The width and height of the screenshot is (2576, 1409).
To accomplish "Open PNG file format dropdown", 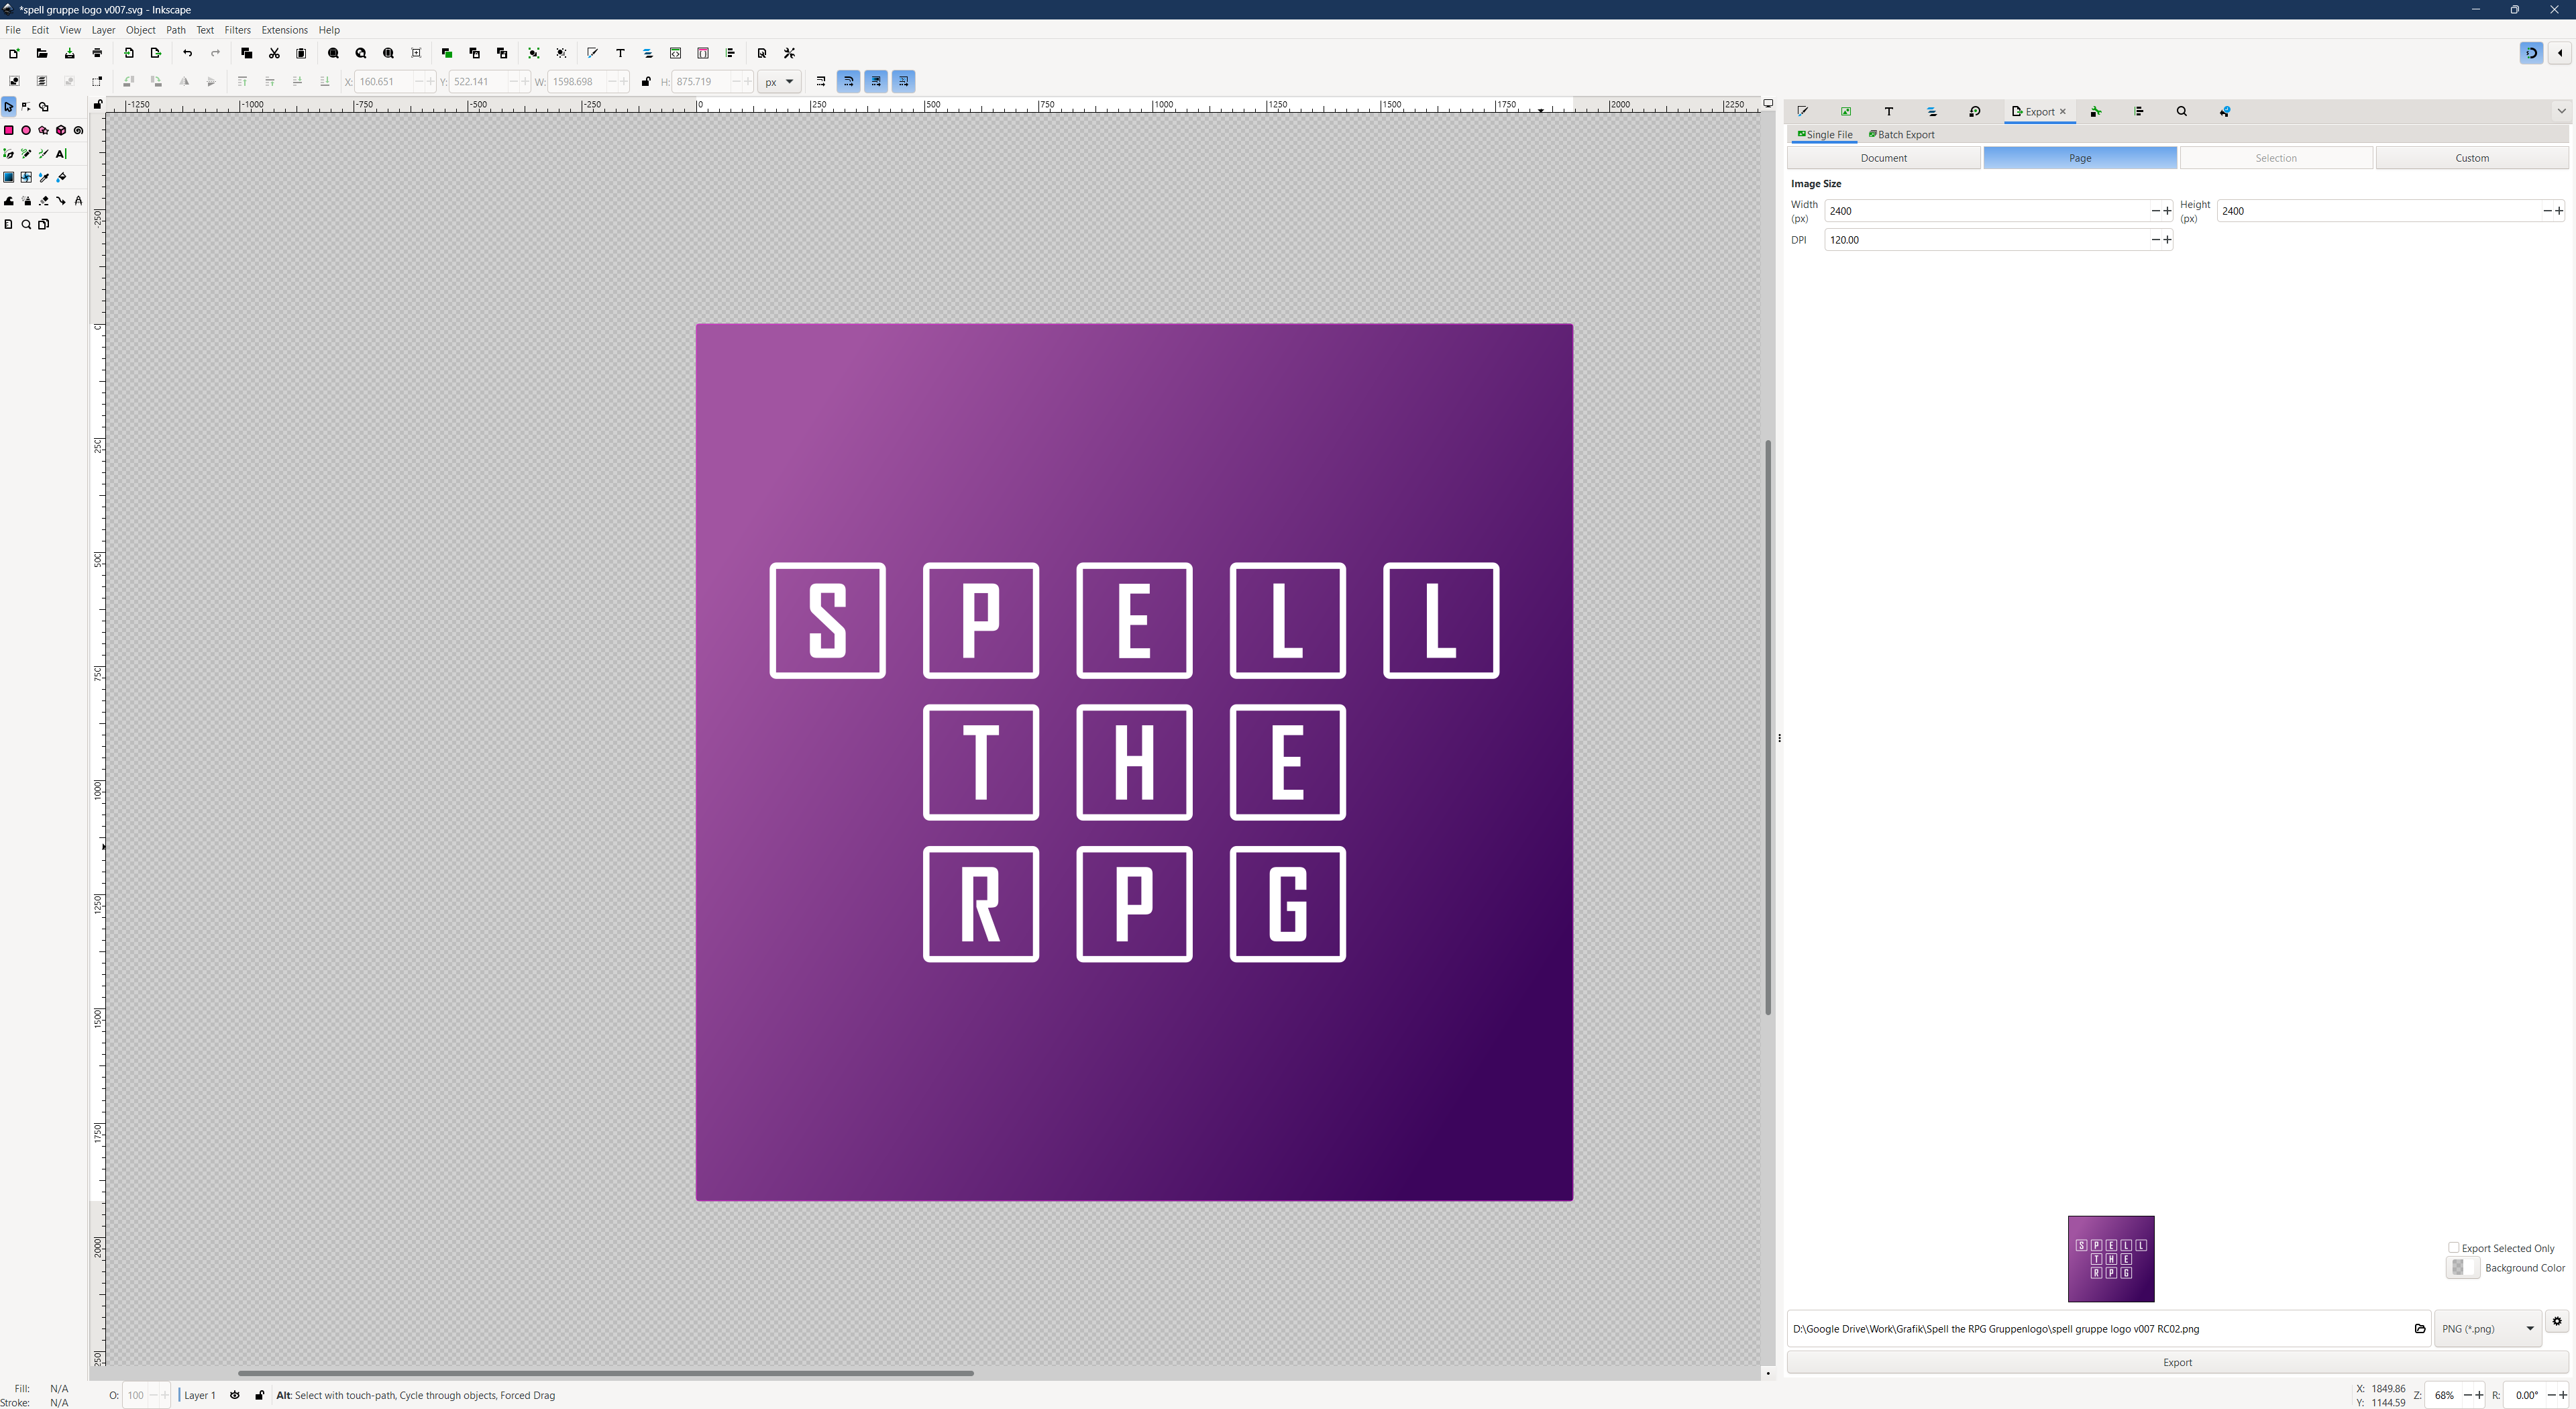I will (2487, 1329).
